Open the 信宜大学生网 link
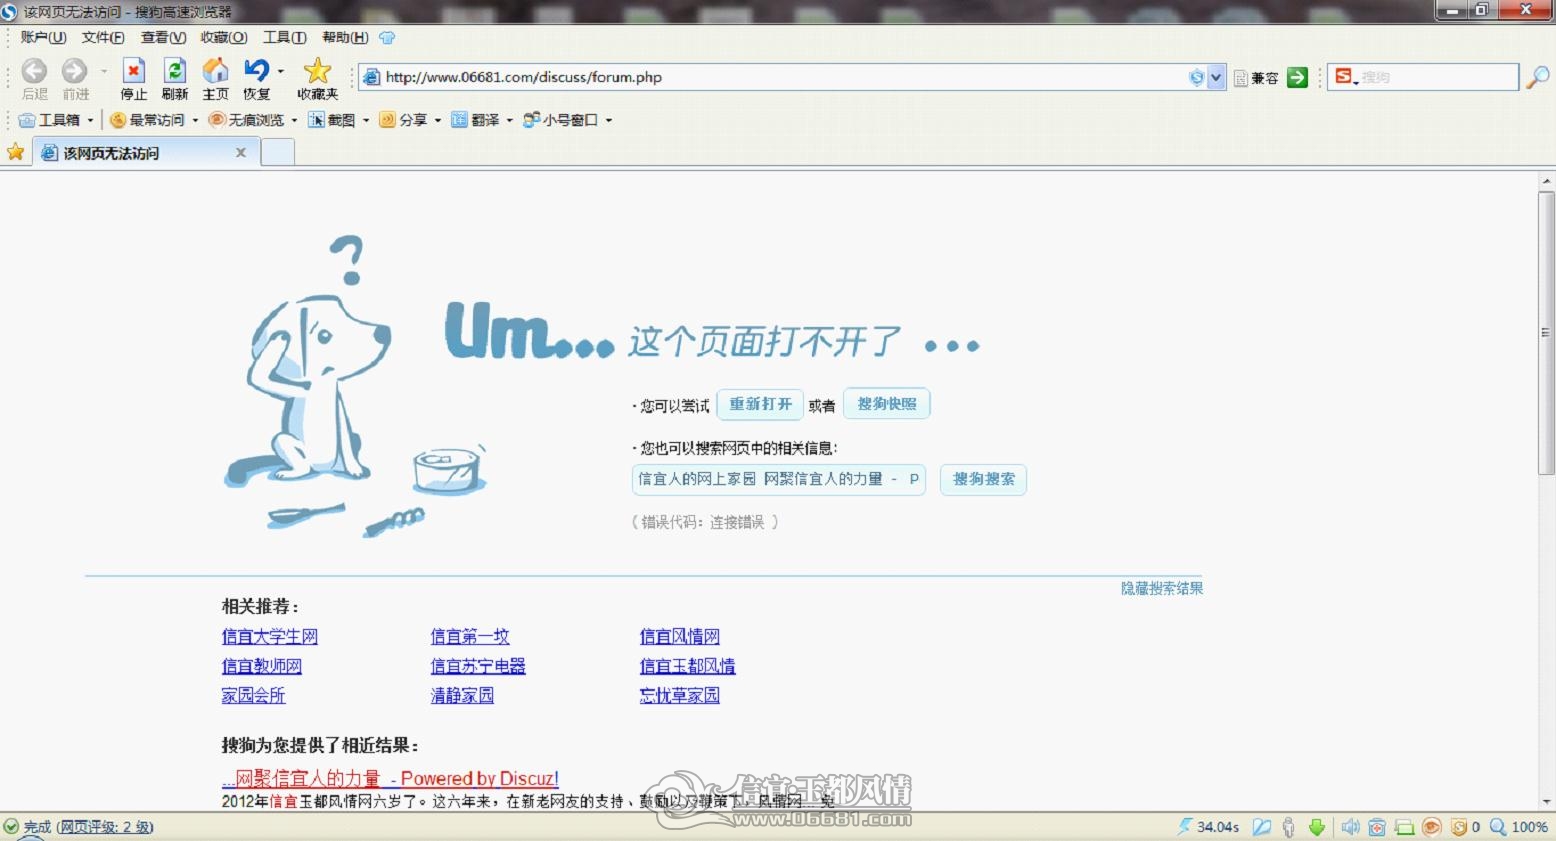This screenshot has height=841, width=1556. tap(269, 636)
